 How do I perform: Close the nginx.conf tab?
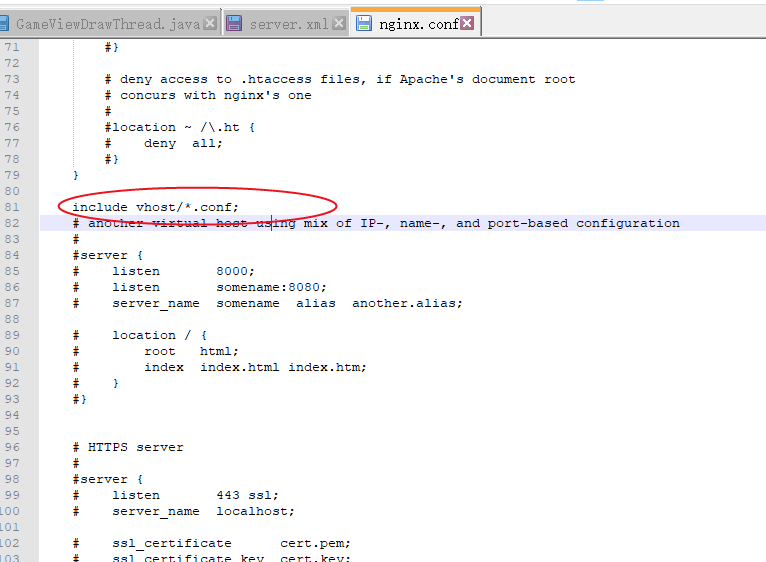click(x=468, y=23)
